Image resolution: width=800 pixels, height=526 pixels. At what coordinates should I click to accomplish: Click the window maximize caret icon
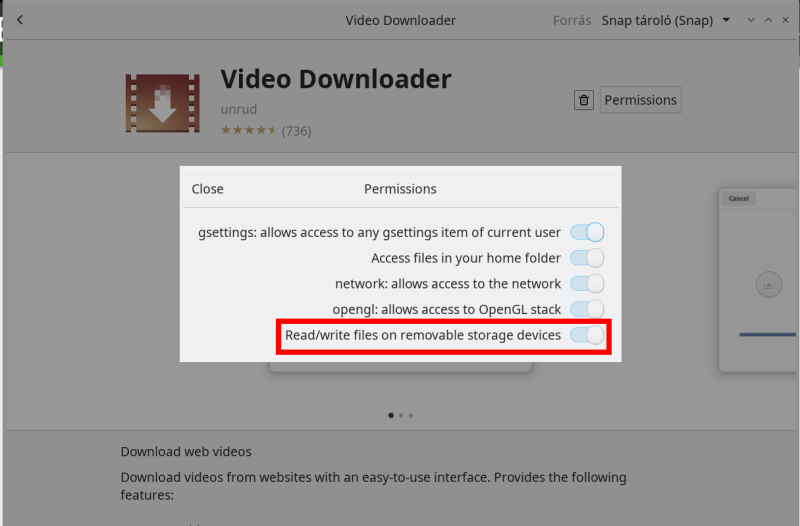tap(768, 20)
